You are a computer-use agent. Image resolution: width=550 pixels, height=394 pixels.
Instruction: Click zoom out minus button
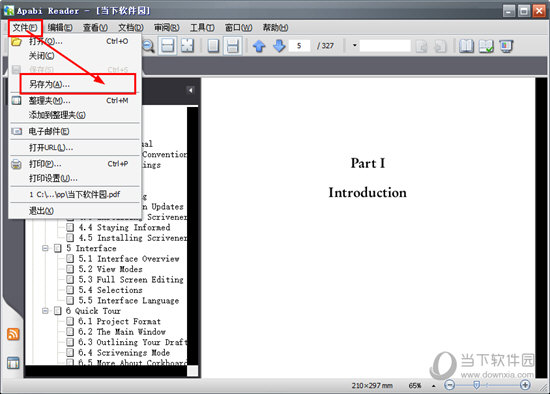(450, 385)
